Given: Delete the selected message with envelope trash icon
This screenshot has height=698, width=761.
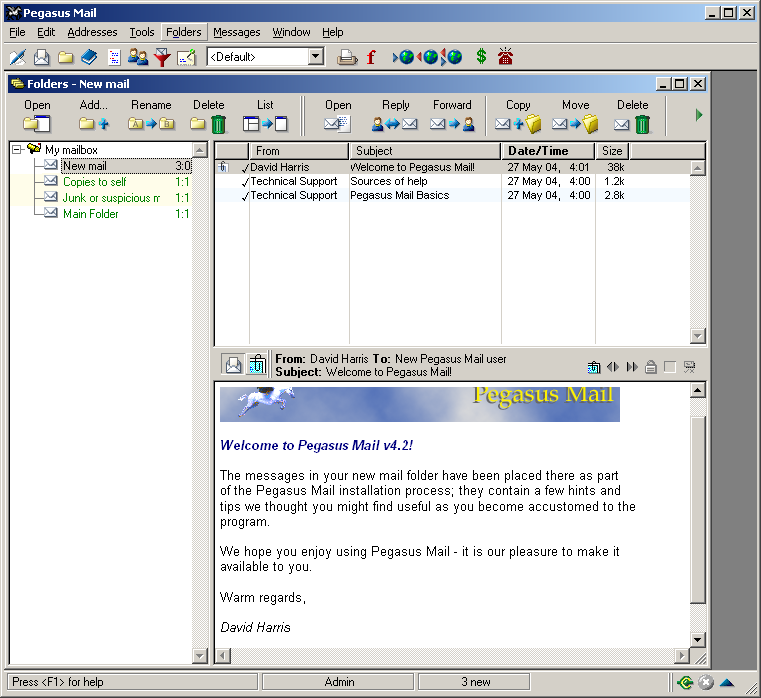Looking at the screenshot, I should click(x=632, y=116).
